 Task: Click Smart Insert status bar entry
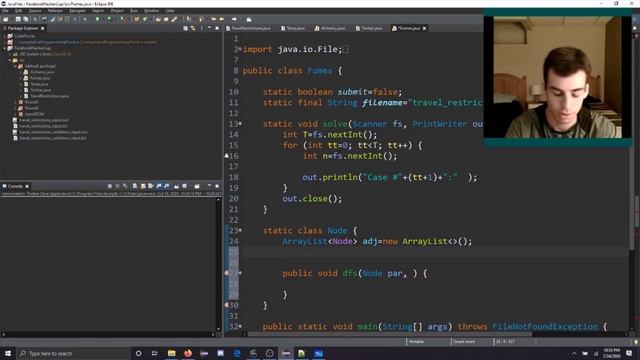click(464, 341)
